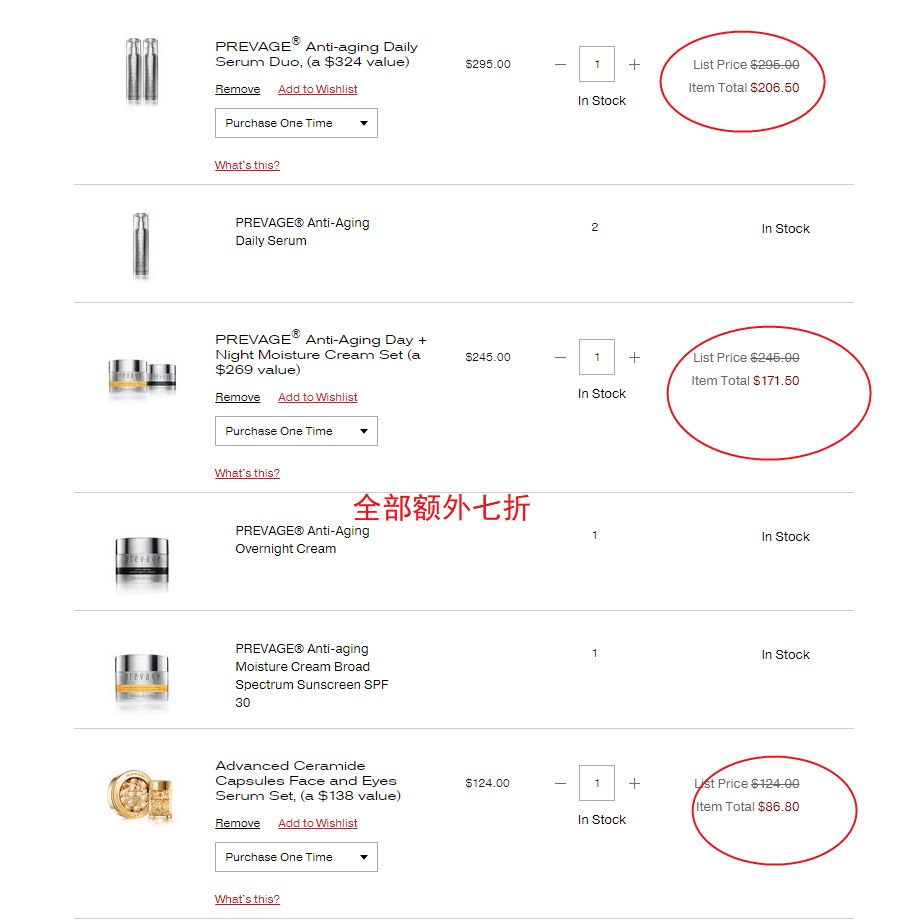Screen dimensions: 904x922
Task: Select the quantity input field for the Serum Duo
Action: (597, 63)
